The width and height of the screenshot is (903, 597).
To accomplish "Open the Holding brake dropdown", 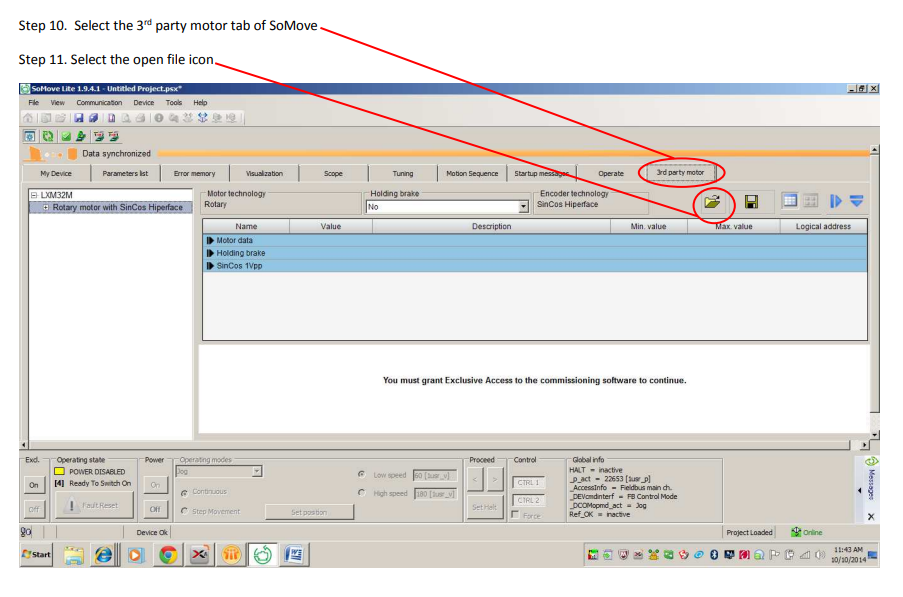I will pos(522,207).
